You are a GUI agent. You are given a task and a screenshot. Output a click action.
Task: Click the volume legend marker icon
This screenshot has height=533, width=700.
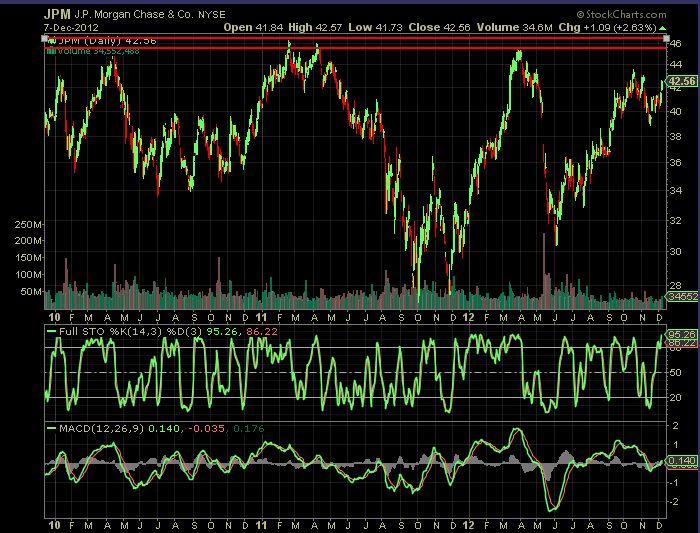tap(50, 50)
